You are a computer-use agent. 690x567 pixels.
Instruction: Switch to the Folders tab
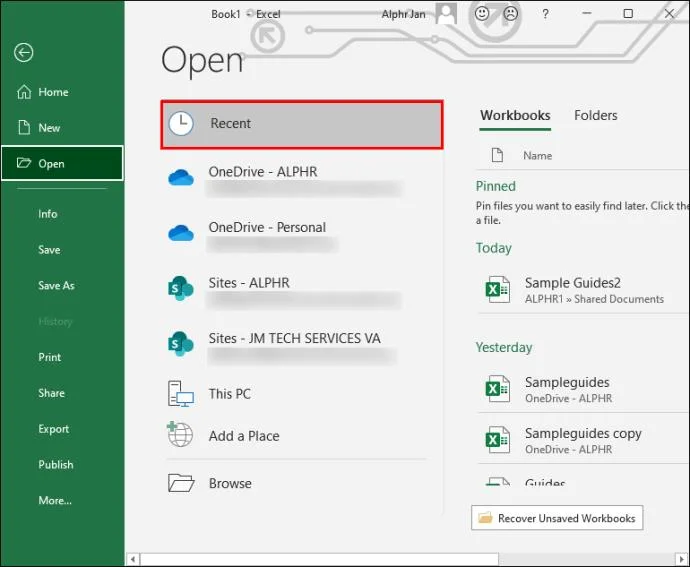pyautogui.click(x=596, y=115)
